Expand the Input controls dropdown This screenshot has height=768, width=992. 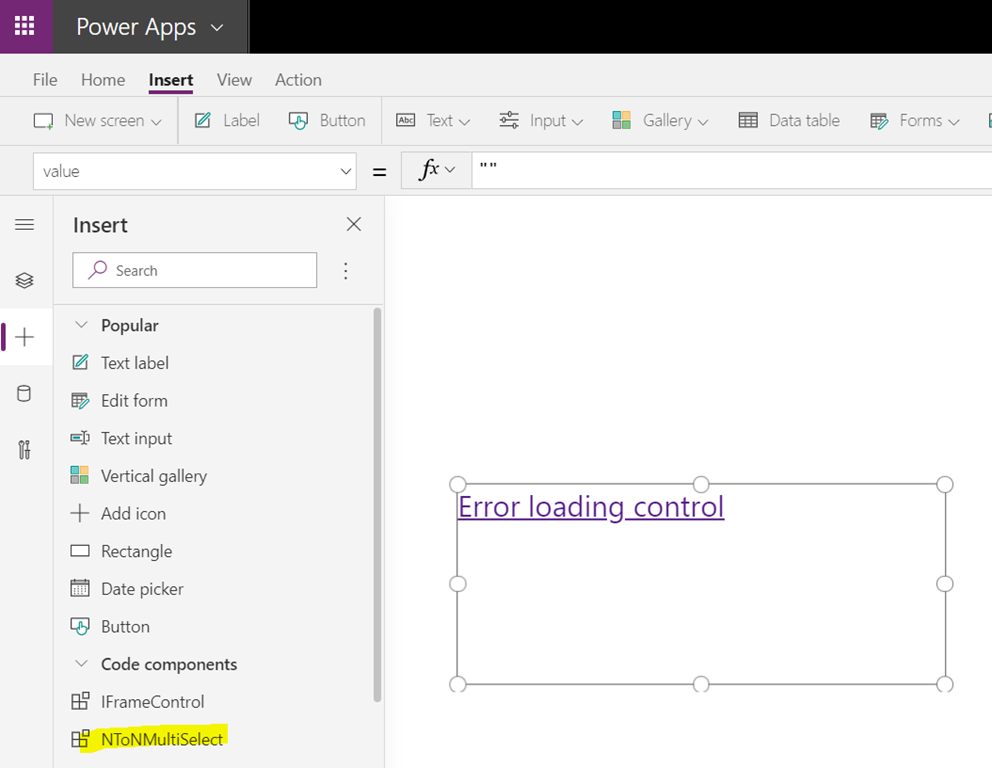click(541, 120)
